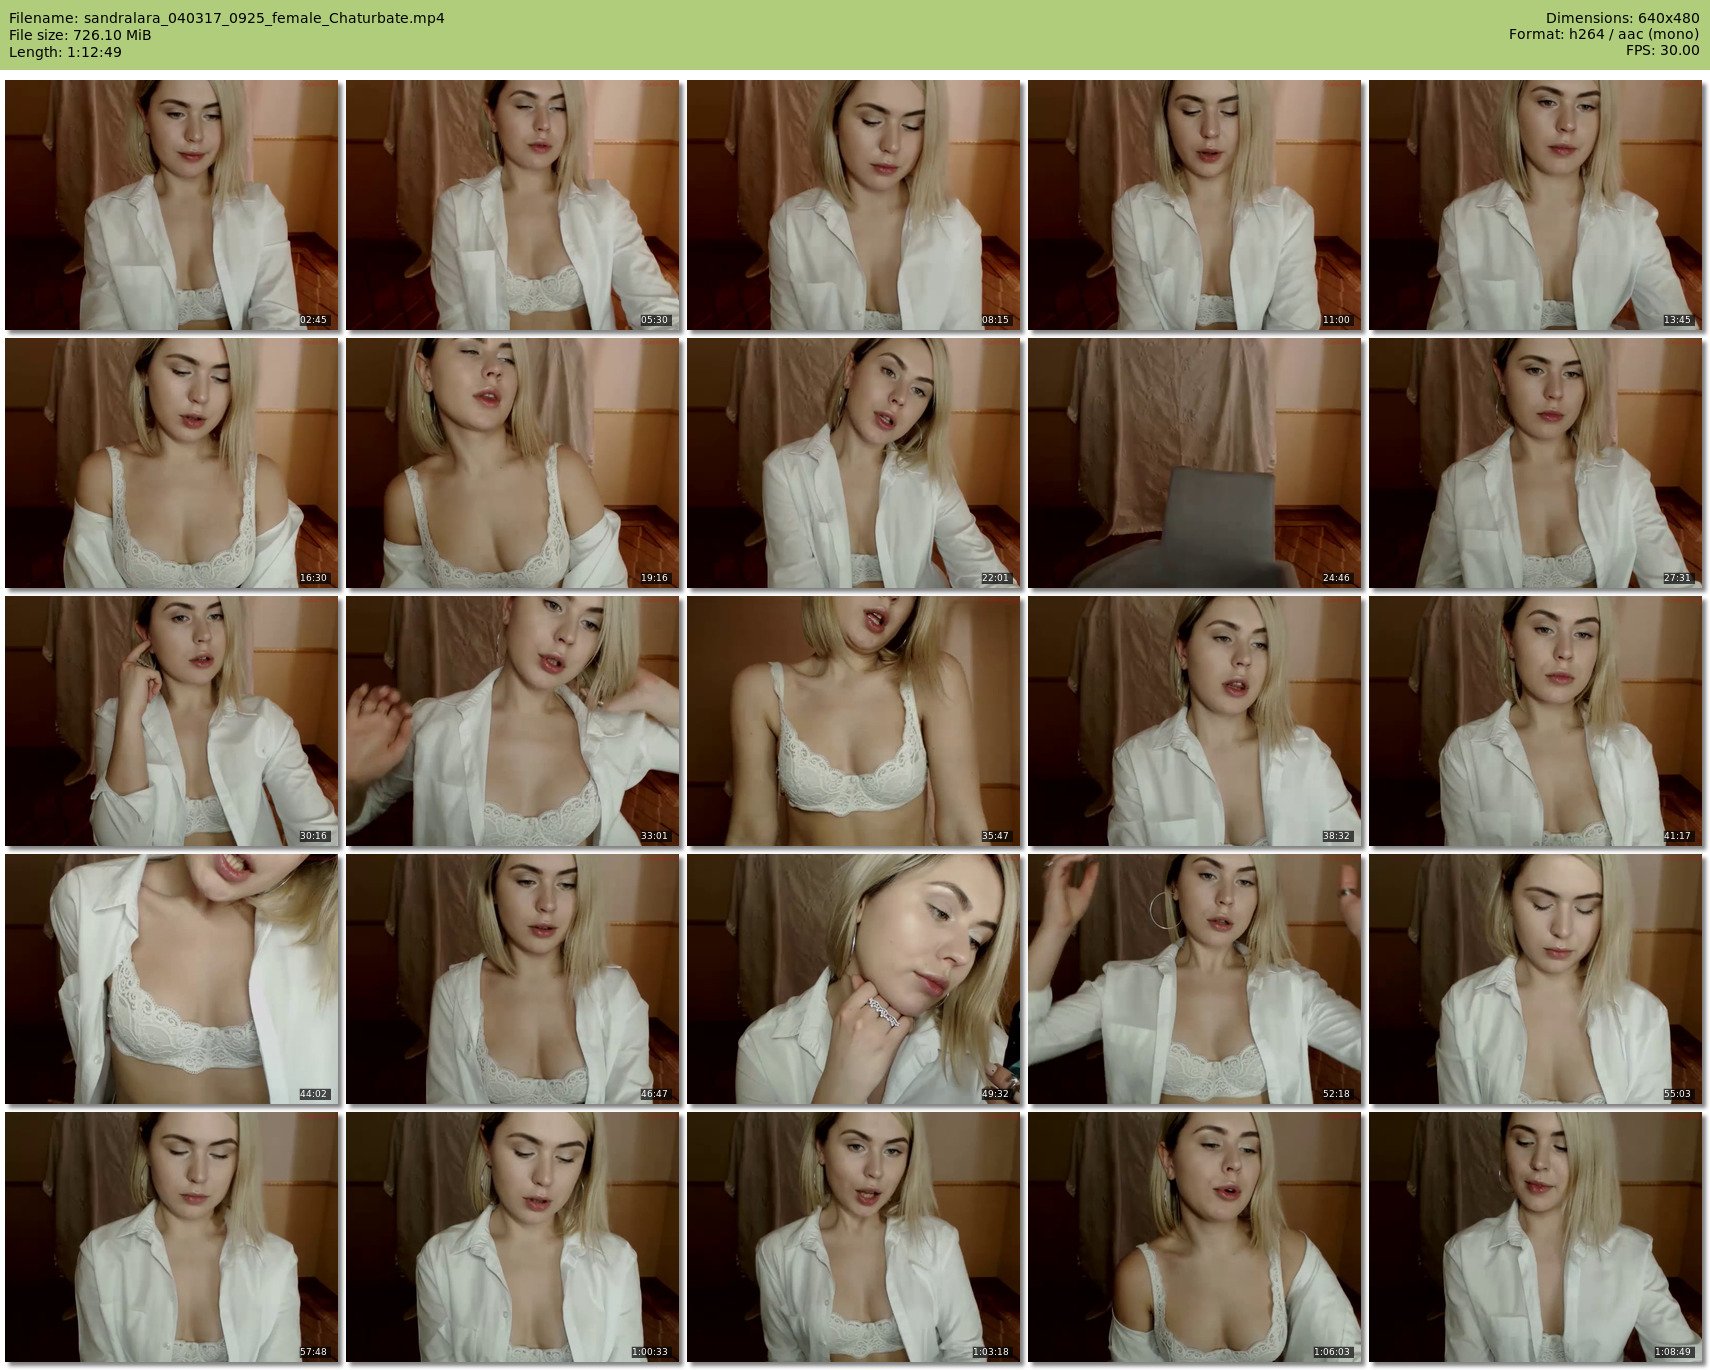
Task: Select the "FPS: 30.00" text
Action: pos(1662,51)
